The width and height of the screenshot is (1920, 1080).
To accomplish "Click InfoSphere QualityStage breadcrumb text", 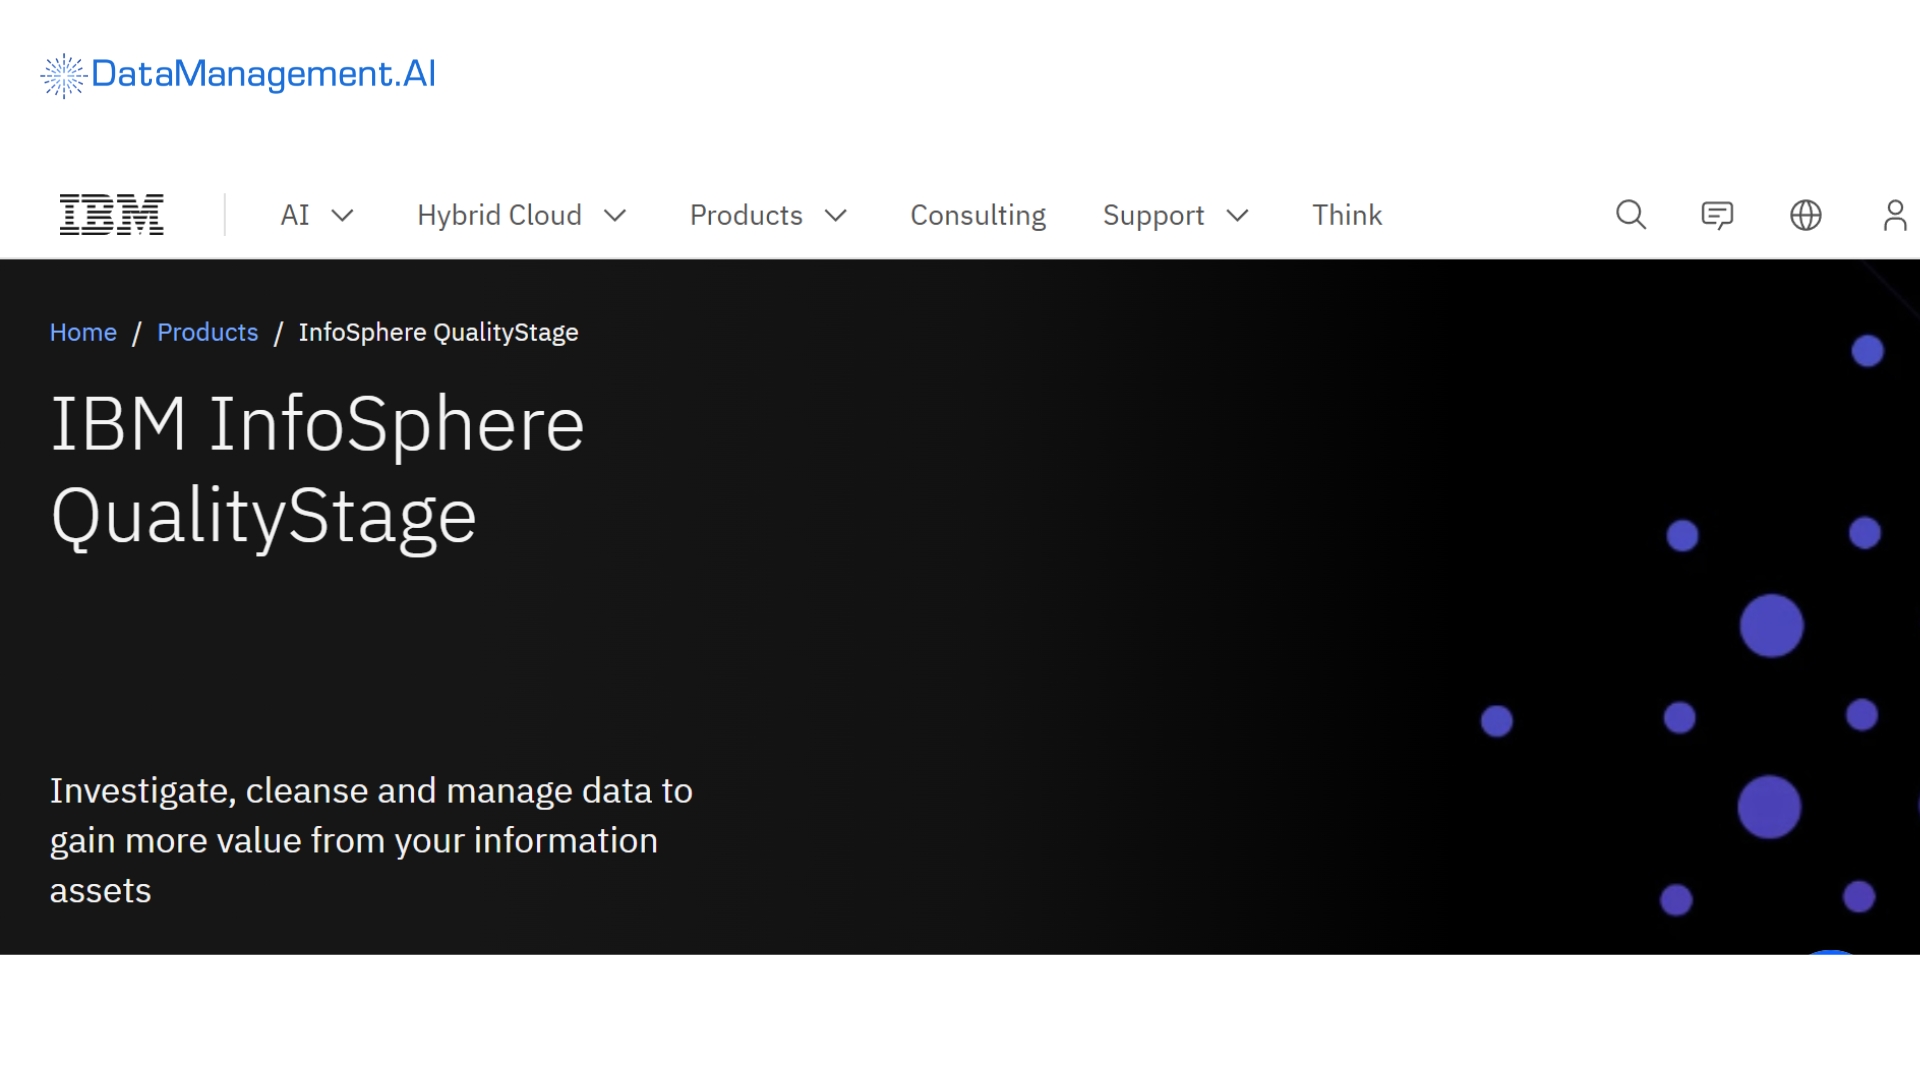I will tap(438, 332).
